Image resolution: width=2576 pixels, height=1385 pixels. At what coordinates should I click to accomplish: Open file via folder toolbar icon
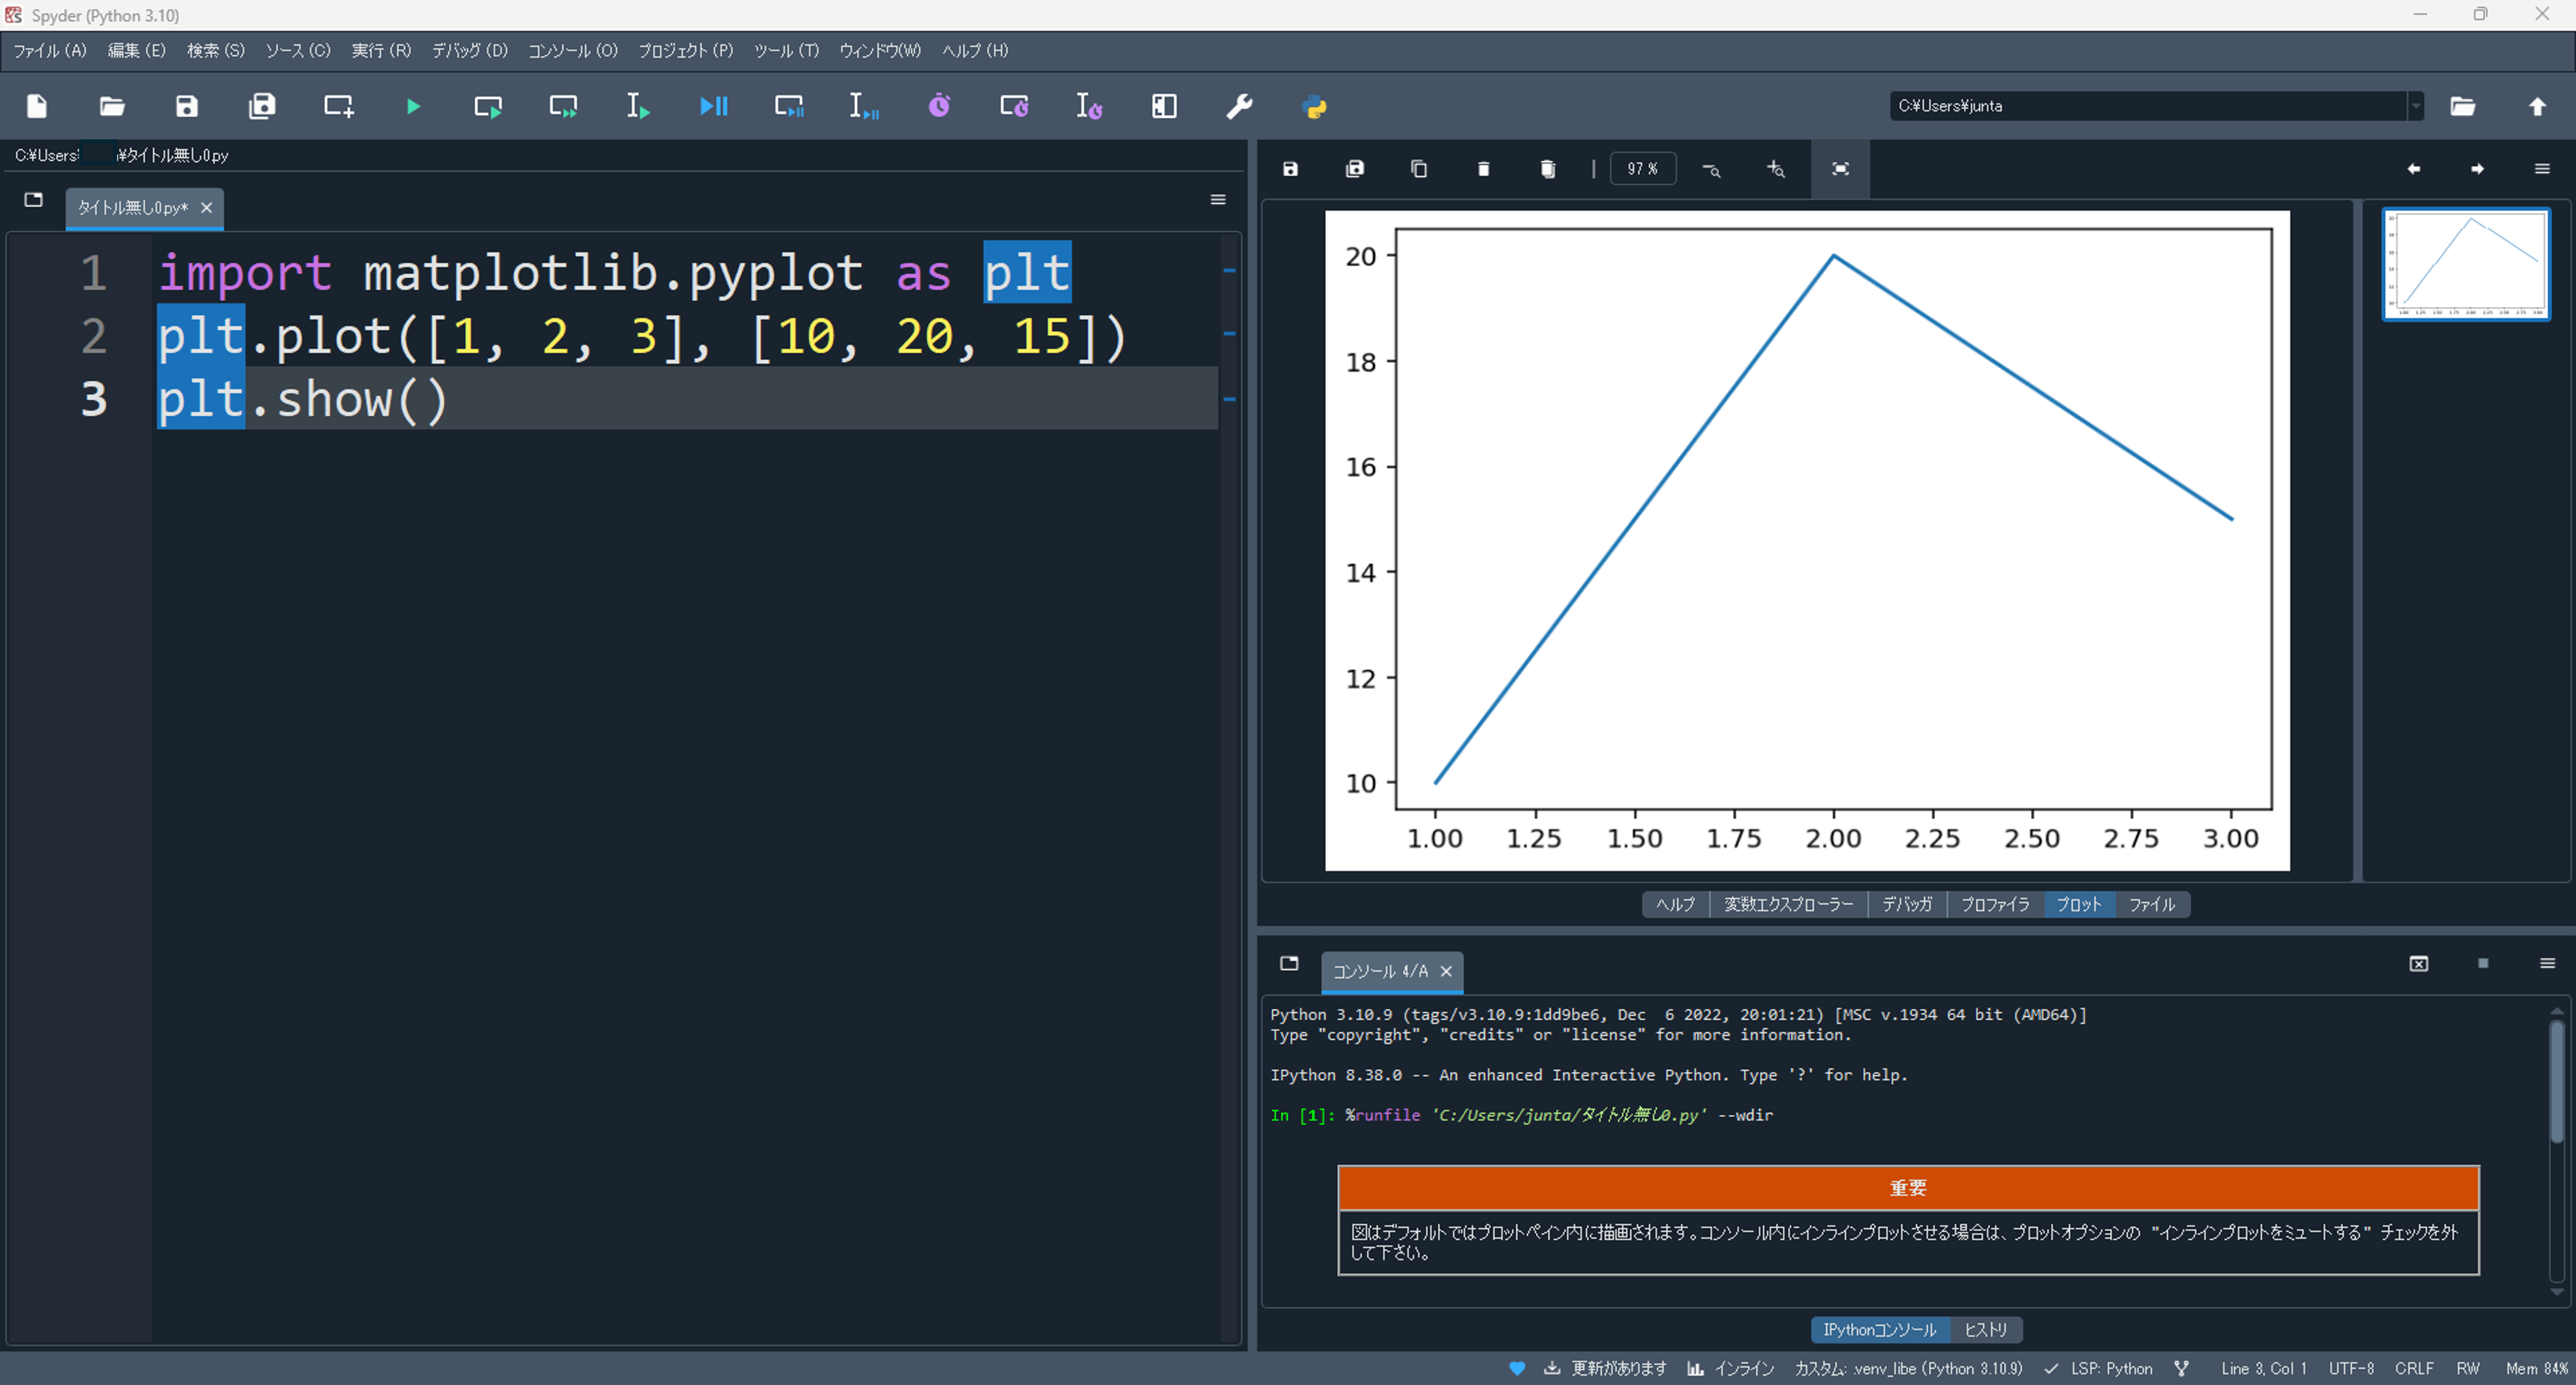click(112, 106)
